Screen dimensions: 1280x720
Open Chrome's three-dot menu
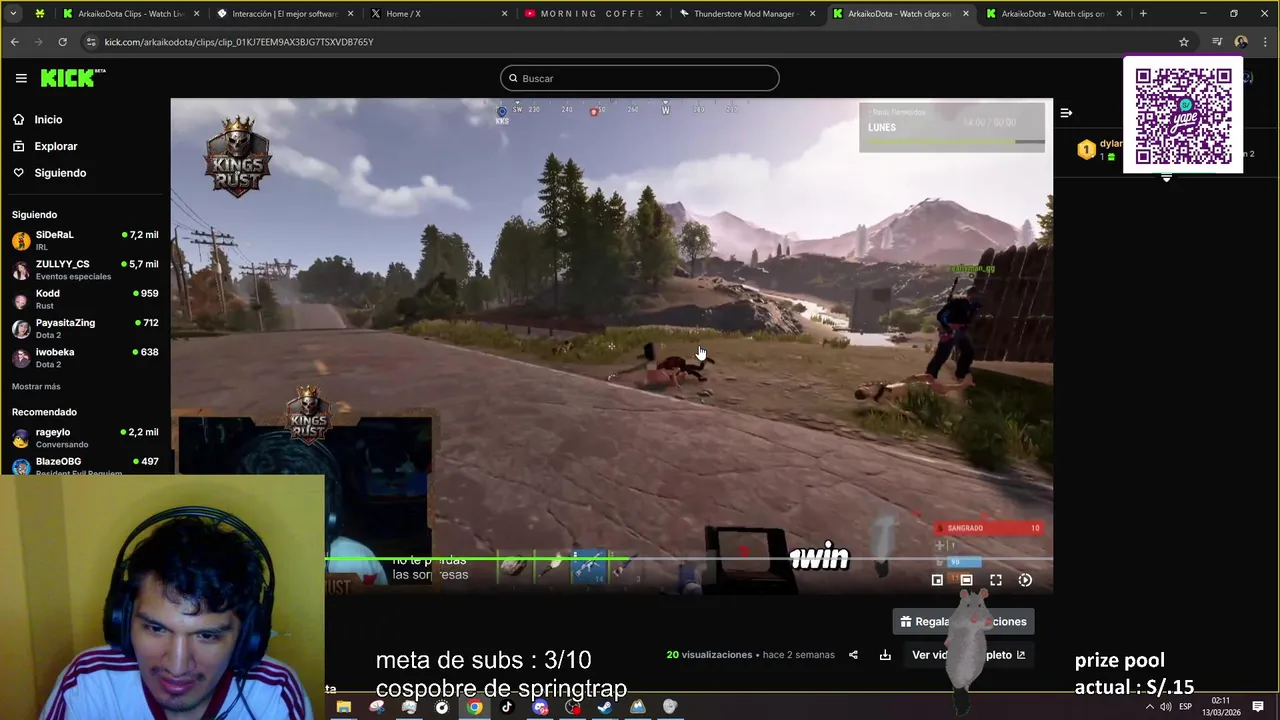click(1264, 42)
